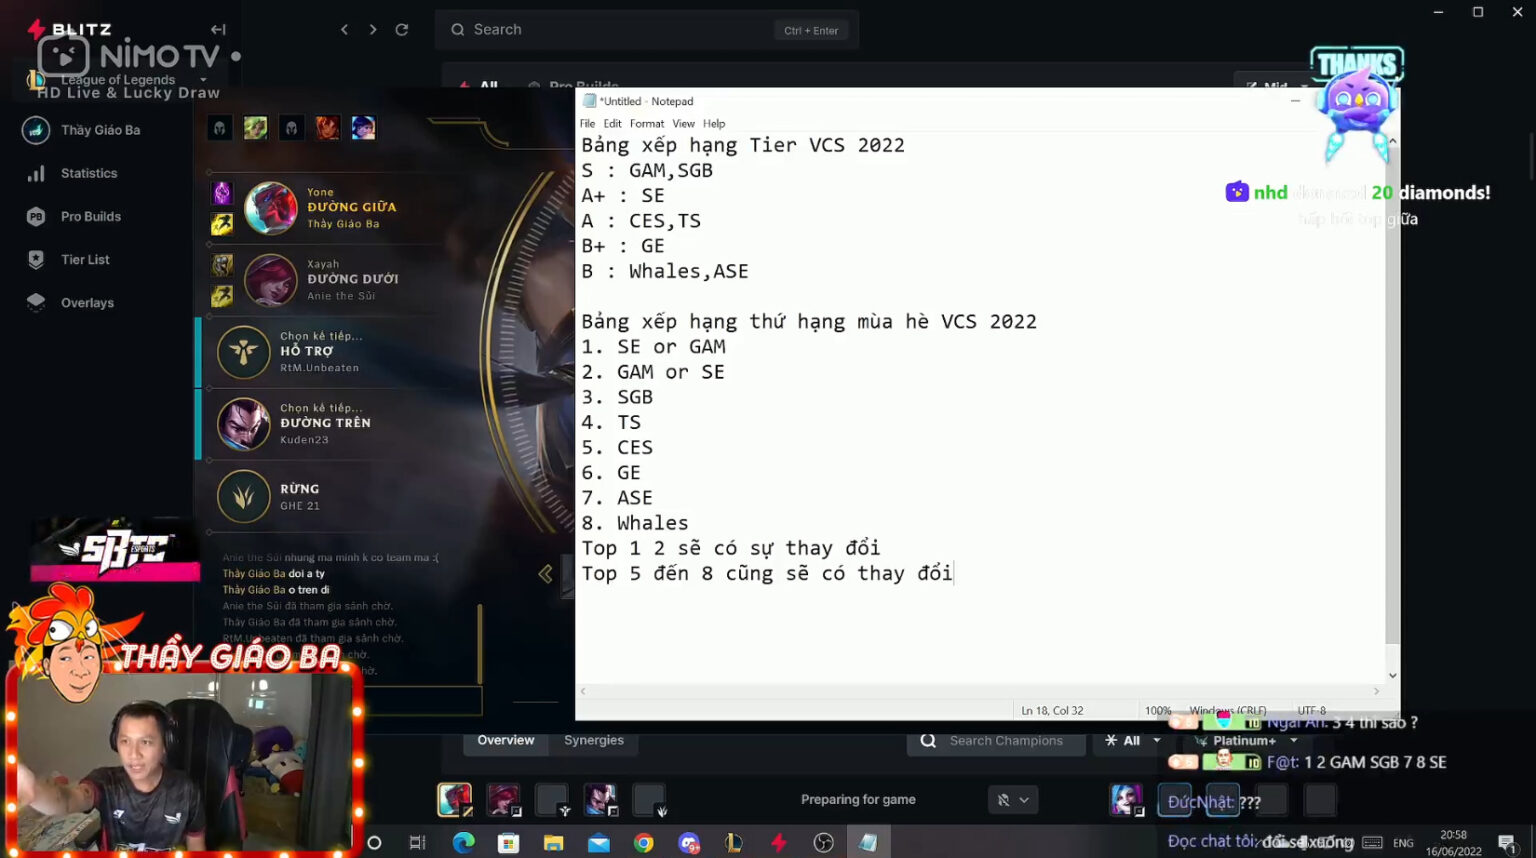
Task: Open OBS Studio from taskbar
Action: click(824, 843)
